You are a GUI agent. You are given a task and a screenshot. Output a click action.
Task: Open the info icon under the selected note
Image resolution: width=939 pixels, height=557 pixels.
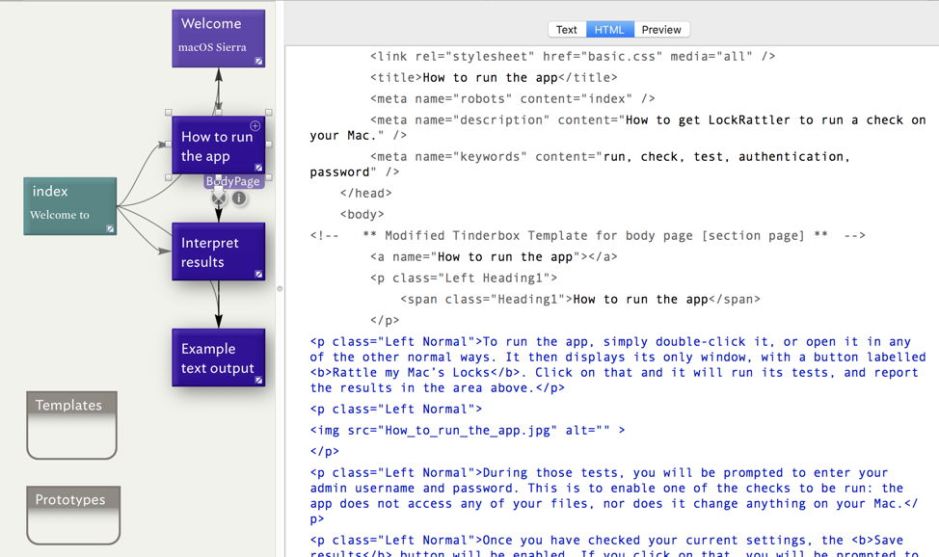coord(239,198)
